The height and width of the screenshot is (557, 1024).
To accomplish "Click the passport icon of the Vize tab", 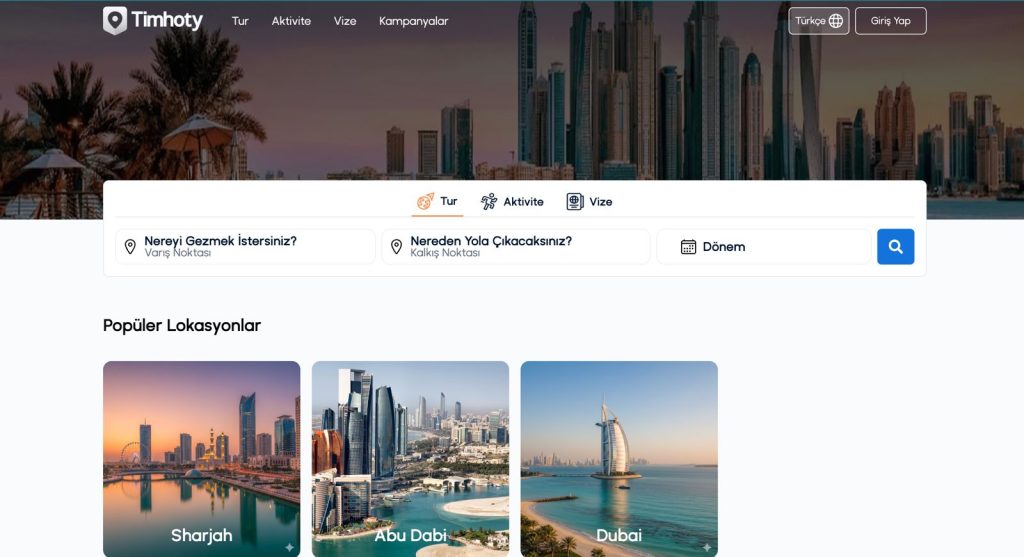I will [575, 201].
